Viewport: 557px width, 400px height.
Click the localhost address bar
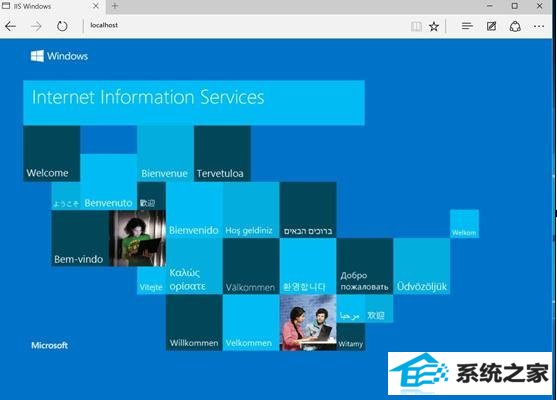[x=245, y=26]
